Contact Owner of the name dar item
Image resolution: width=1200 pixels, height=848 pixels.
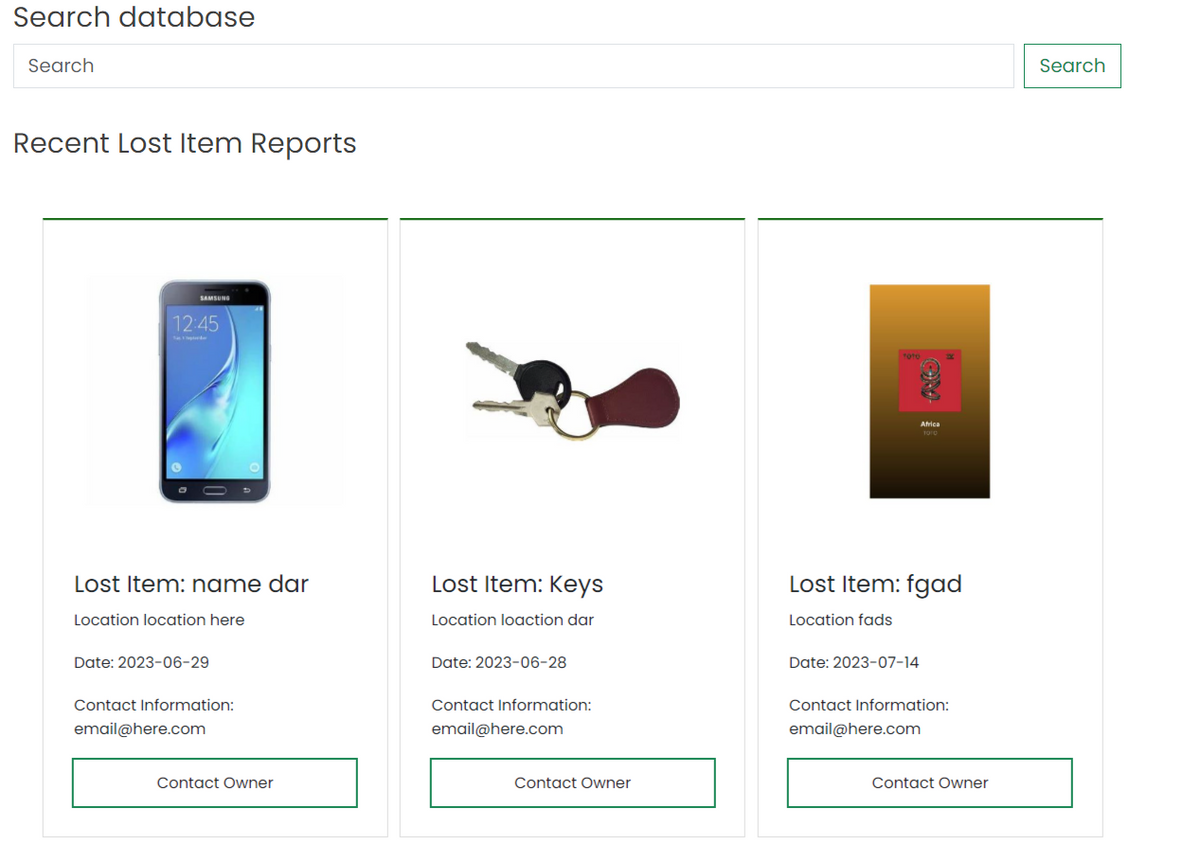click(x=215, y=783)
